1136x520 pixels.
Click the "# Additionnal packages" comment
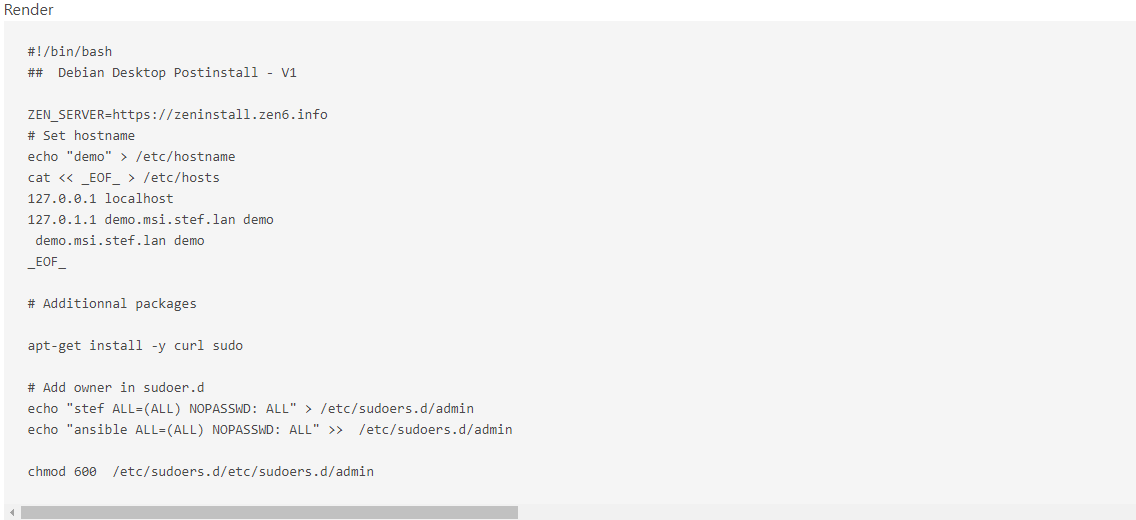(x=112, y=304)
